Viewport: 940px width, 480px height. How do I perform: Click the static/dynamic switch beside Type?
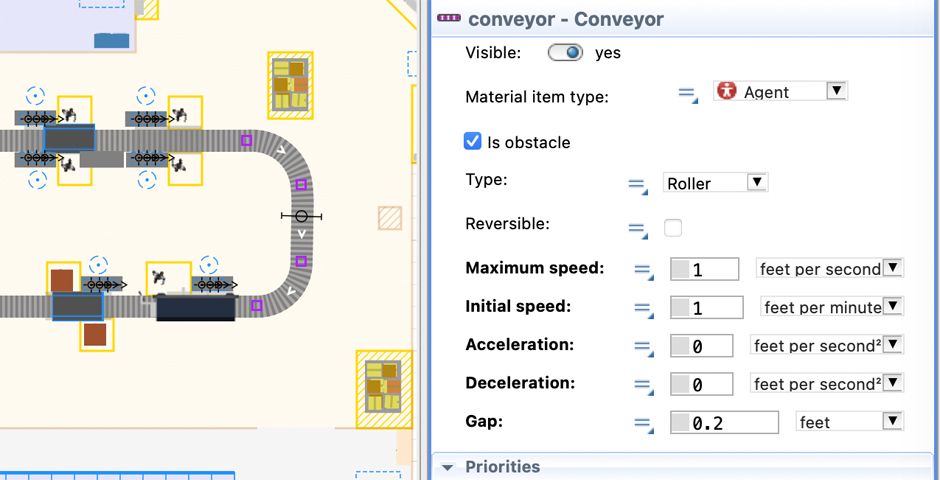point(638,186)
